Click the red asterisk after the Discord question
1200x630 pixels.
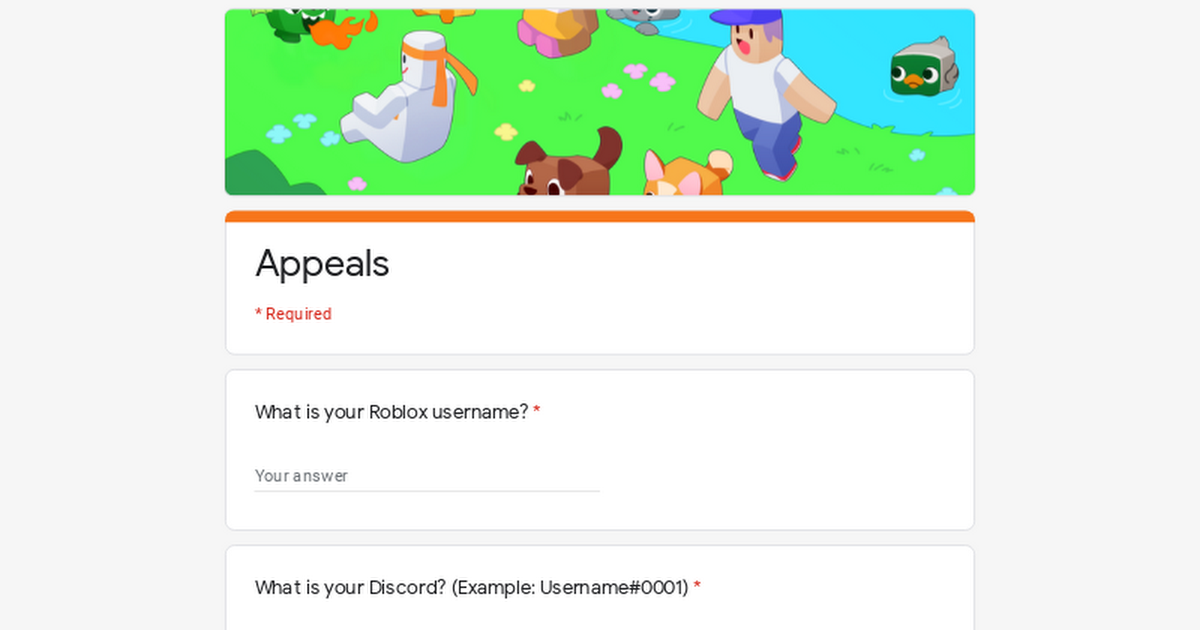pos(697,586)
